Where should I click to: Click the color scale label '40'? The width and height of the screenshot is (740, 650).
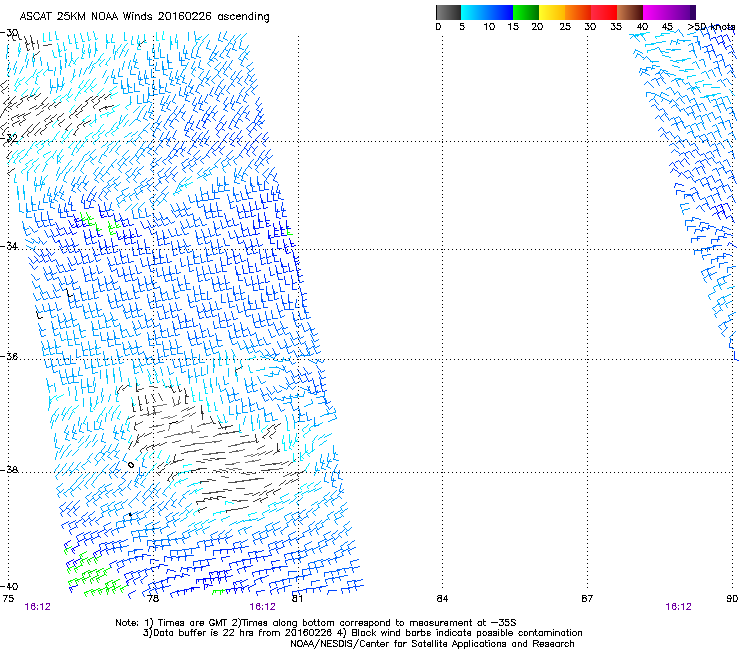[x=642, y=27]
